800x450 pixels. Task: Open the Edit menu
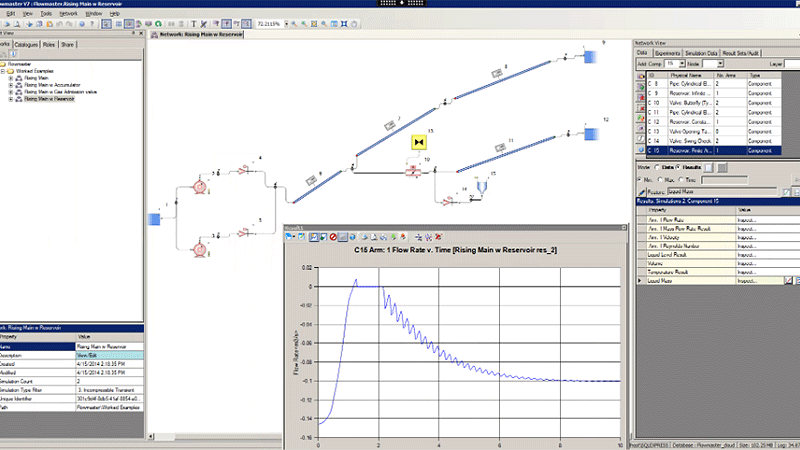click(x=11, y=13)
